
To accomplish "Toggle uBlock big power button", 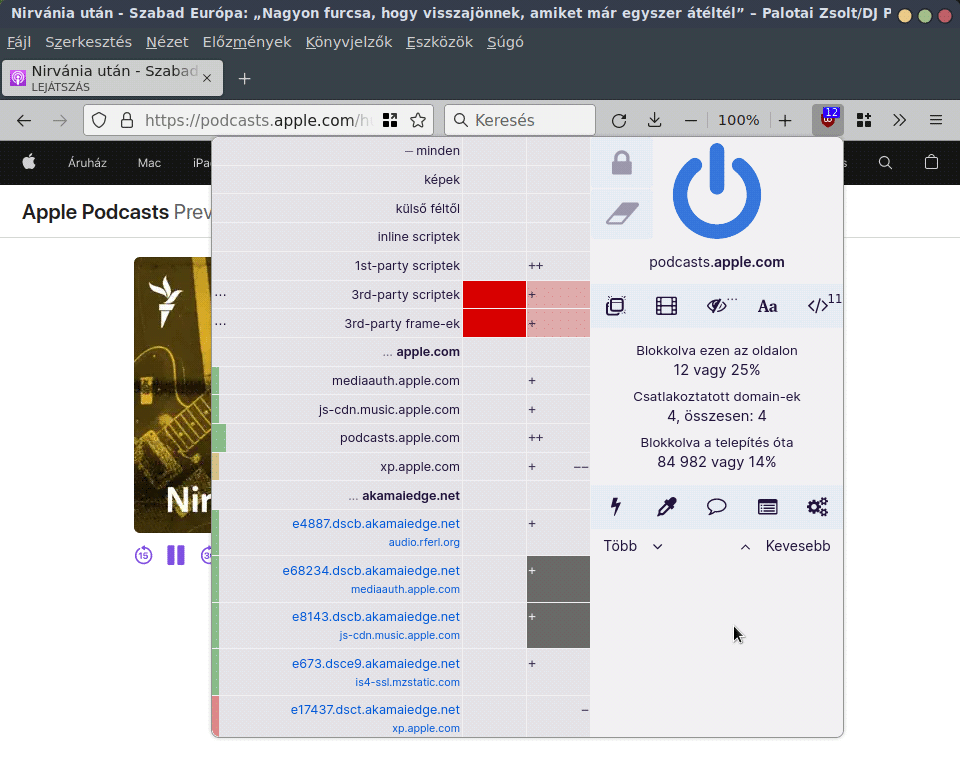I will click(716, 191).
